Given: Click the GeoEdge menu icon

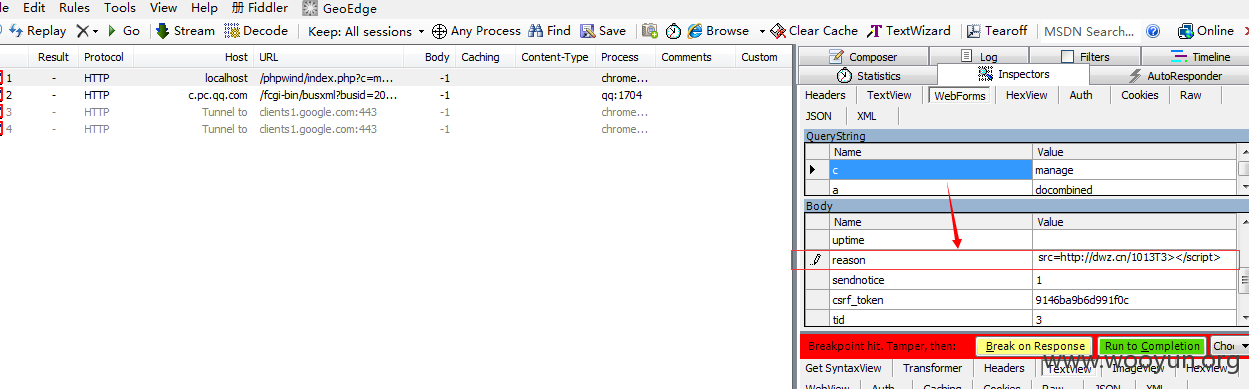Looking at the screenshot, I should click(x=311, y=8).
